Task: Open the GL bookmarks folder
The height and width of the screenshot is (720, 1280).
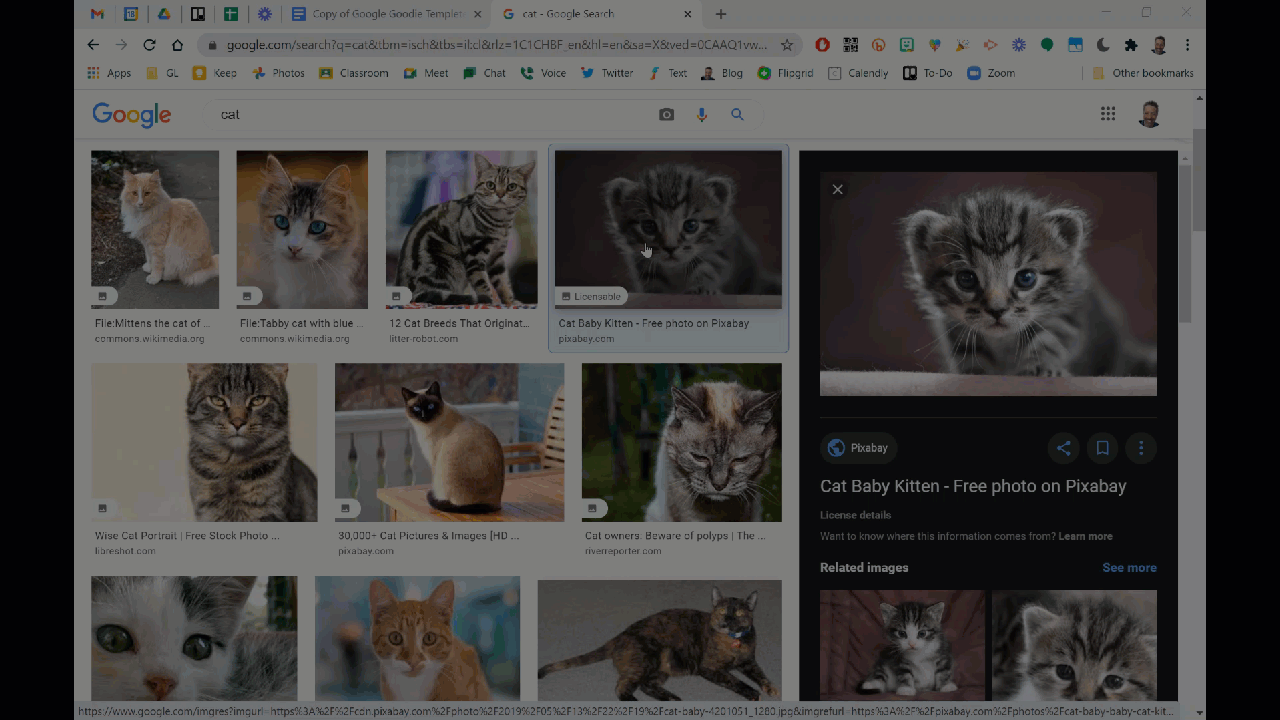Action: pyautogui.click(x=163, y=73)
